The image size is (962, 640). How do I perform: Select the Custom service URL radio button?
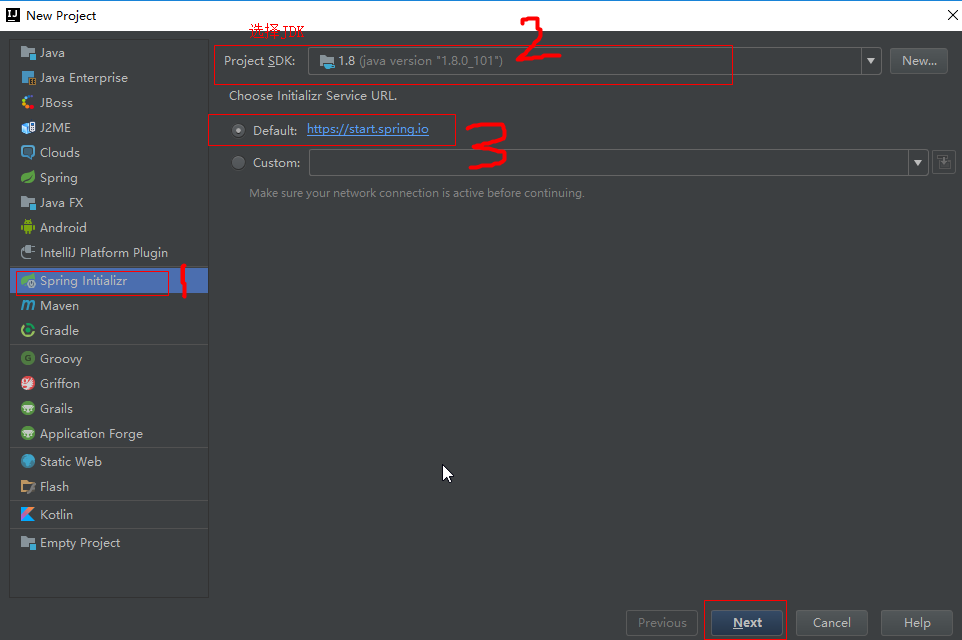[x=239, y=163]
